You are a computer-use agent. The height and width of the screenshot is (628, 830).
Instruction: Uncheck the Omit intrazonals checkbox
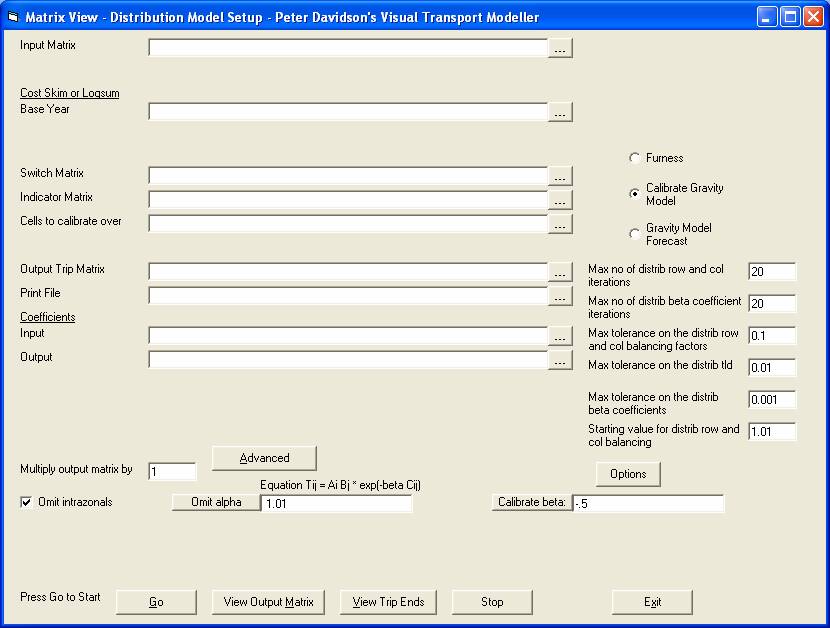[x=27, y=502]
